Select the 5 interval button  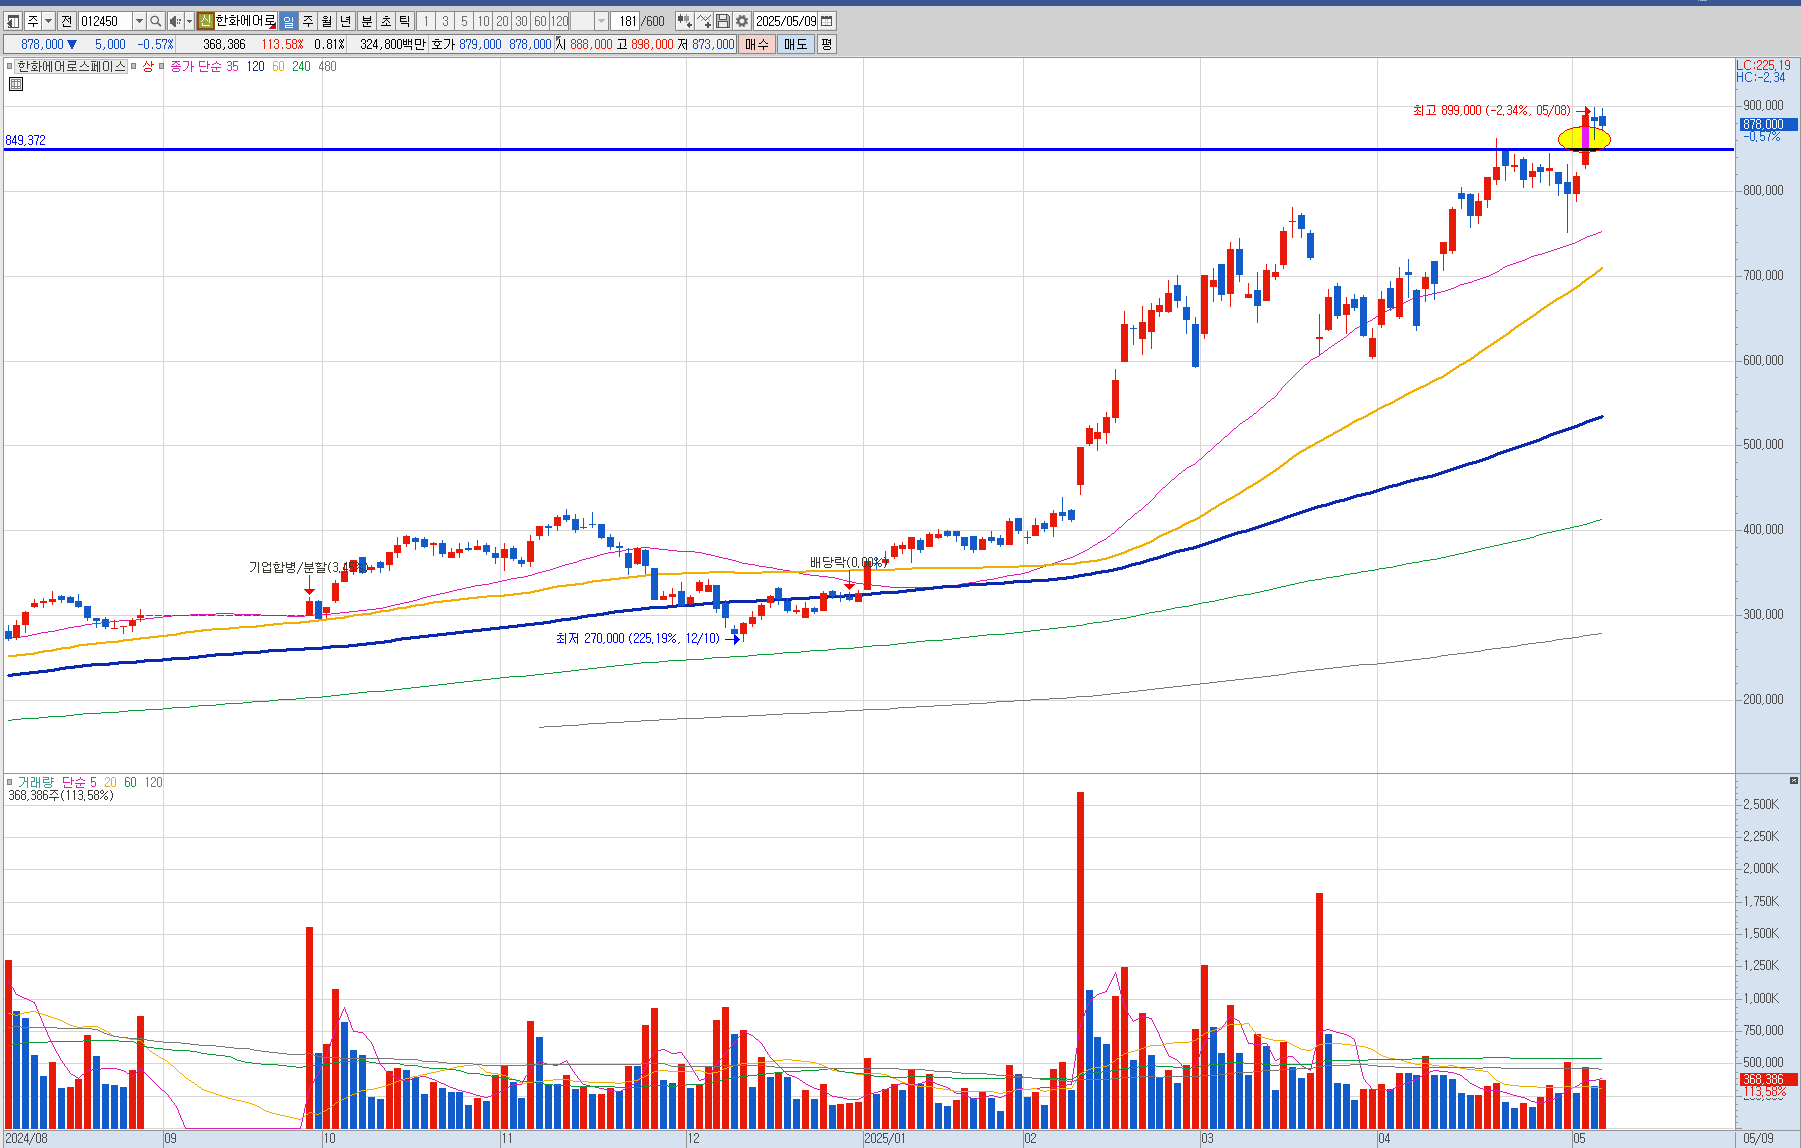click(x=464, y=21)
